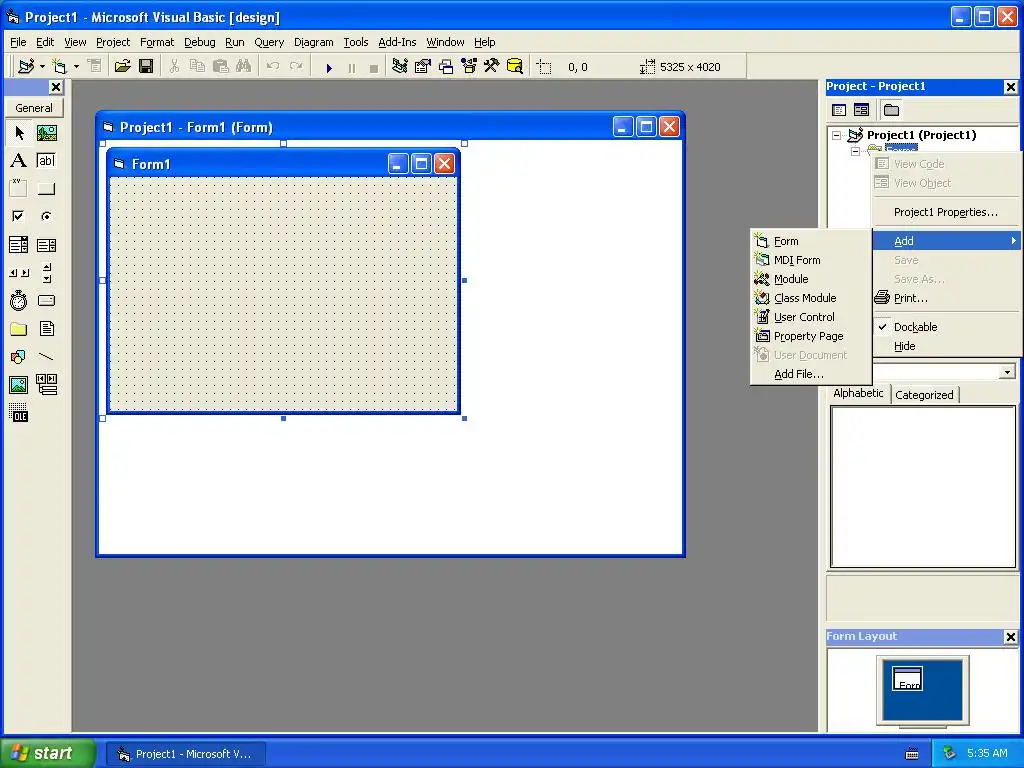Select the Data control tool

[46, 385]
